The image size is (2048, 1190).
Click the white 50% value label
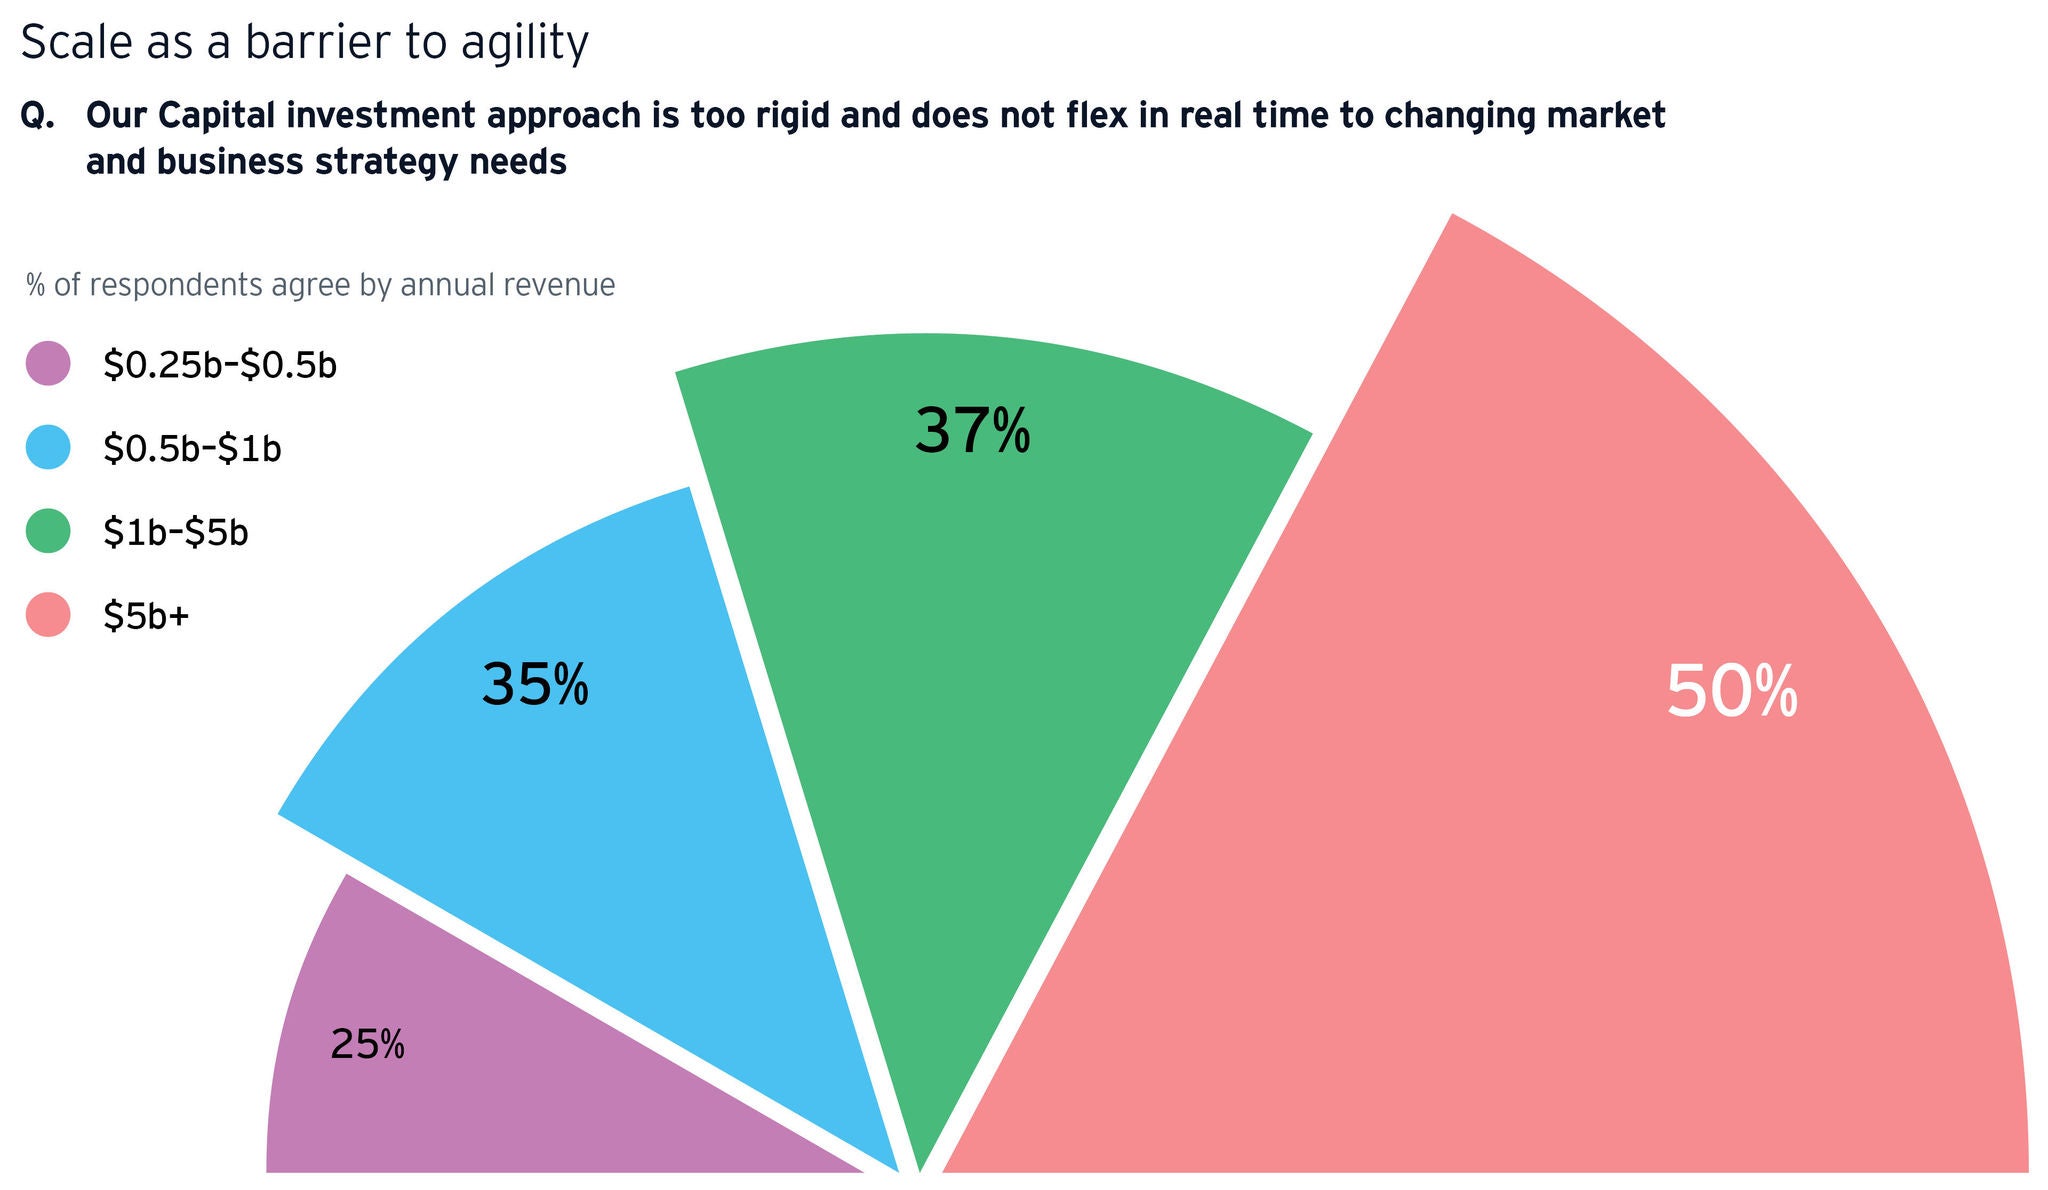coord(1732,692)
